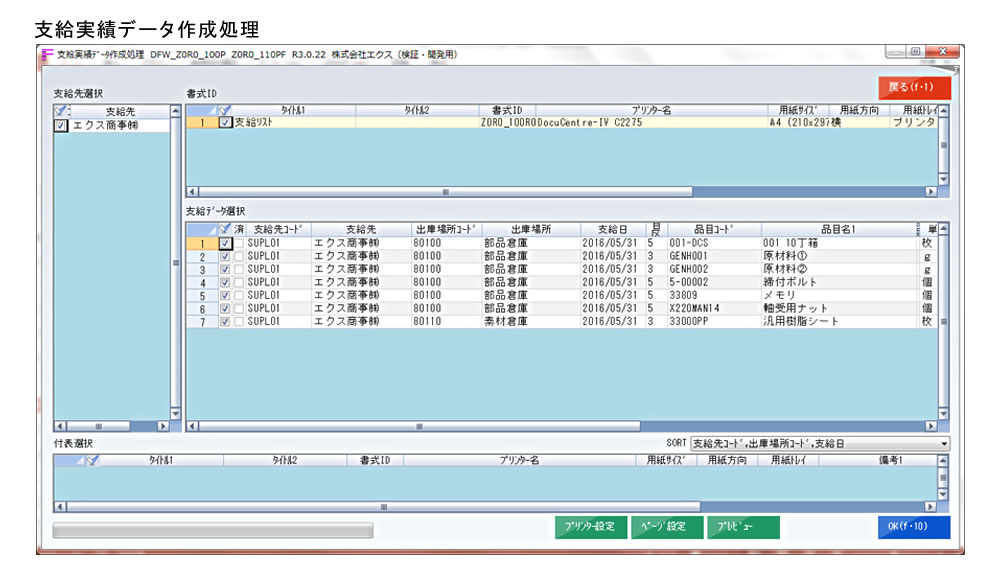Viewport: 1000px width, 573px height.
Task: Click the 汎用樹脂シート item name cell
Action: 838,322
